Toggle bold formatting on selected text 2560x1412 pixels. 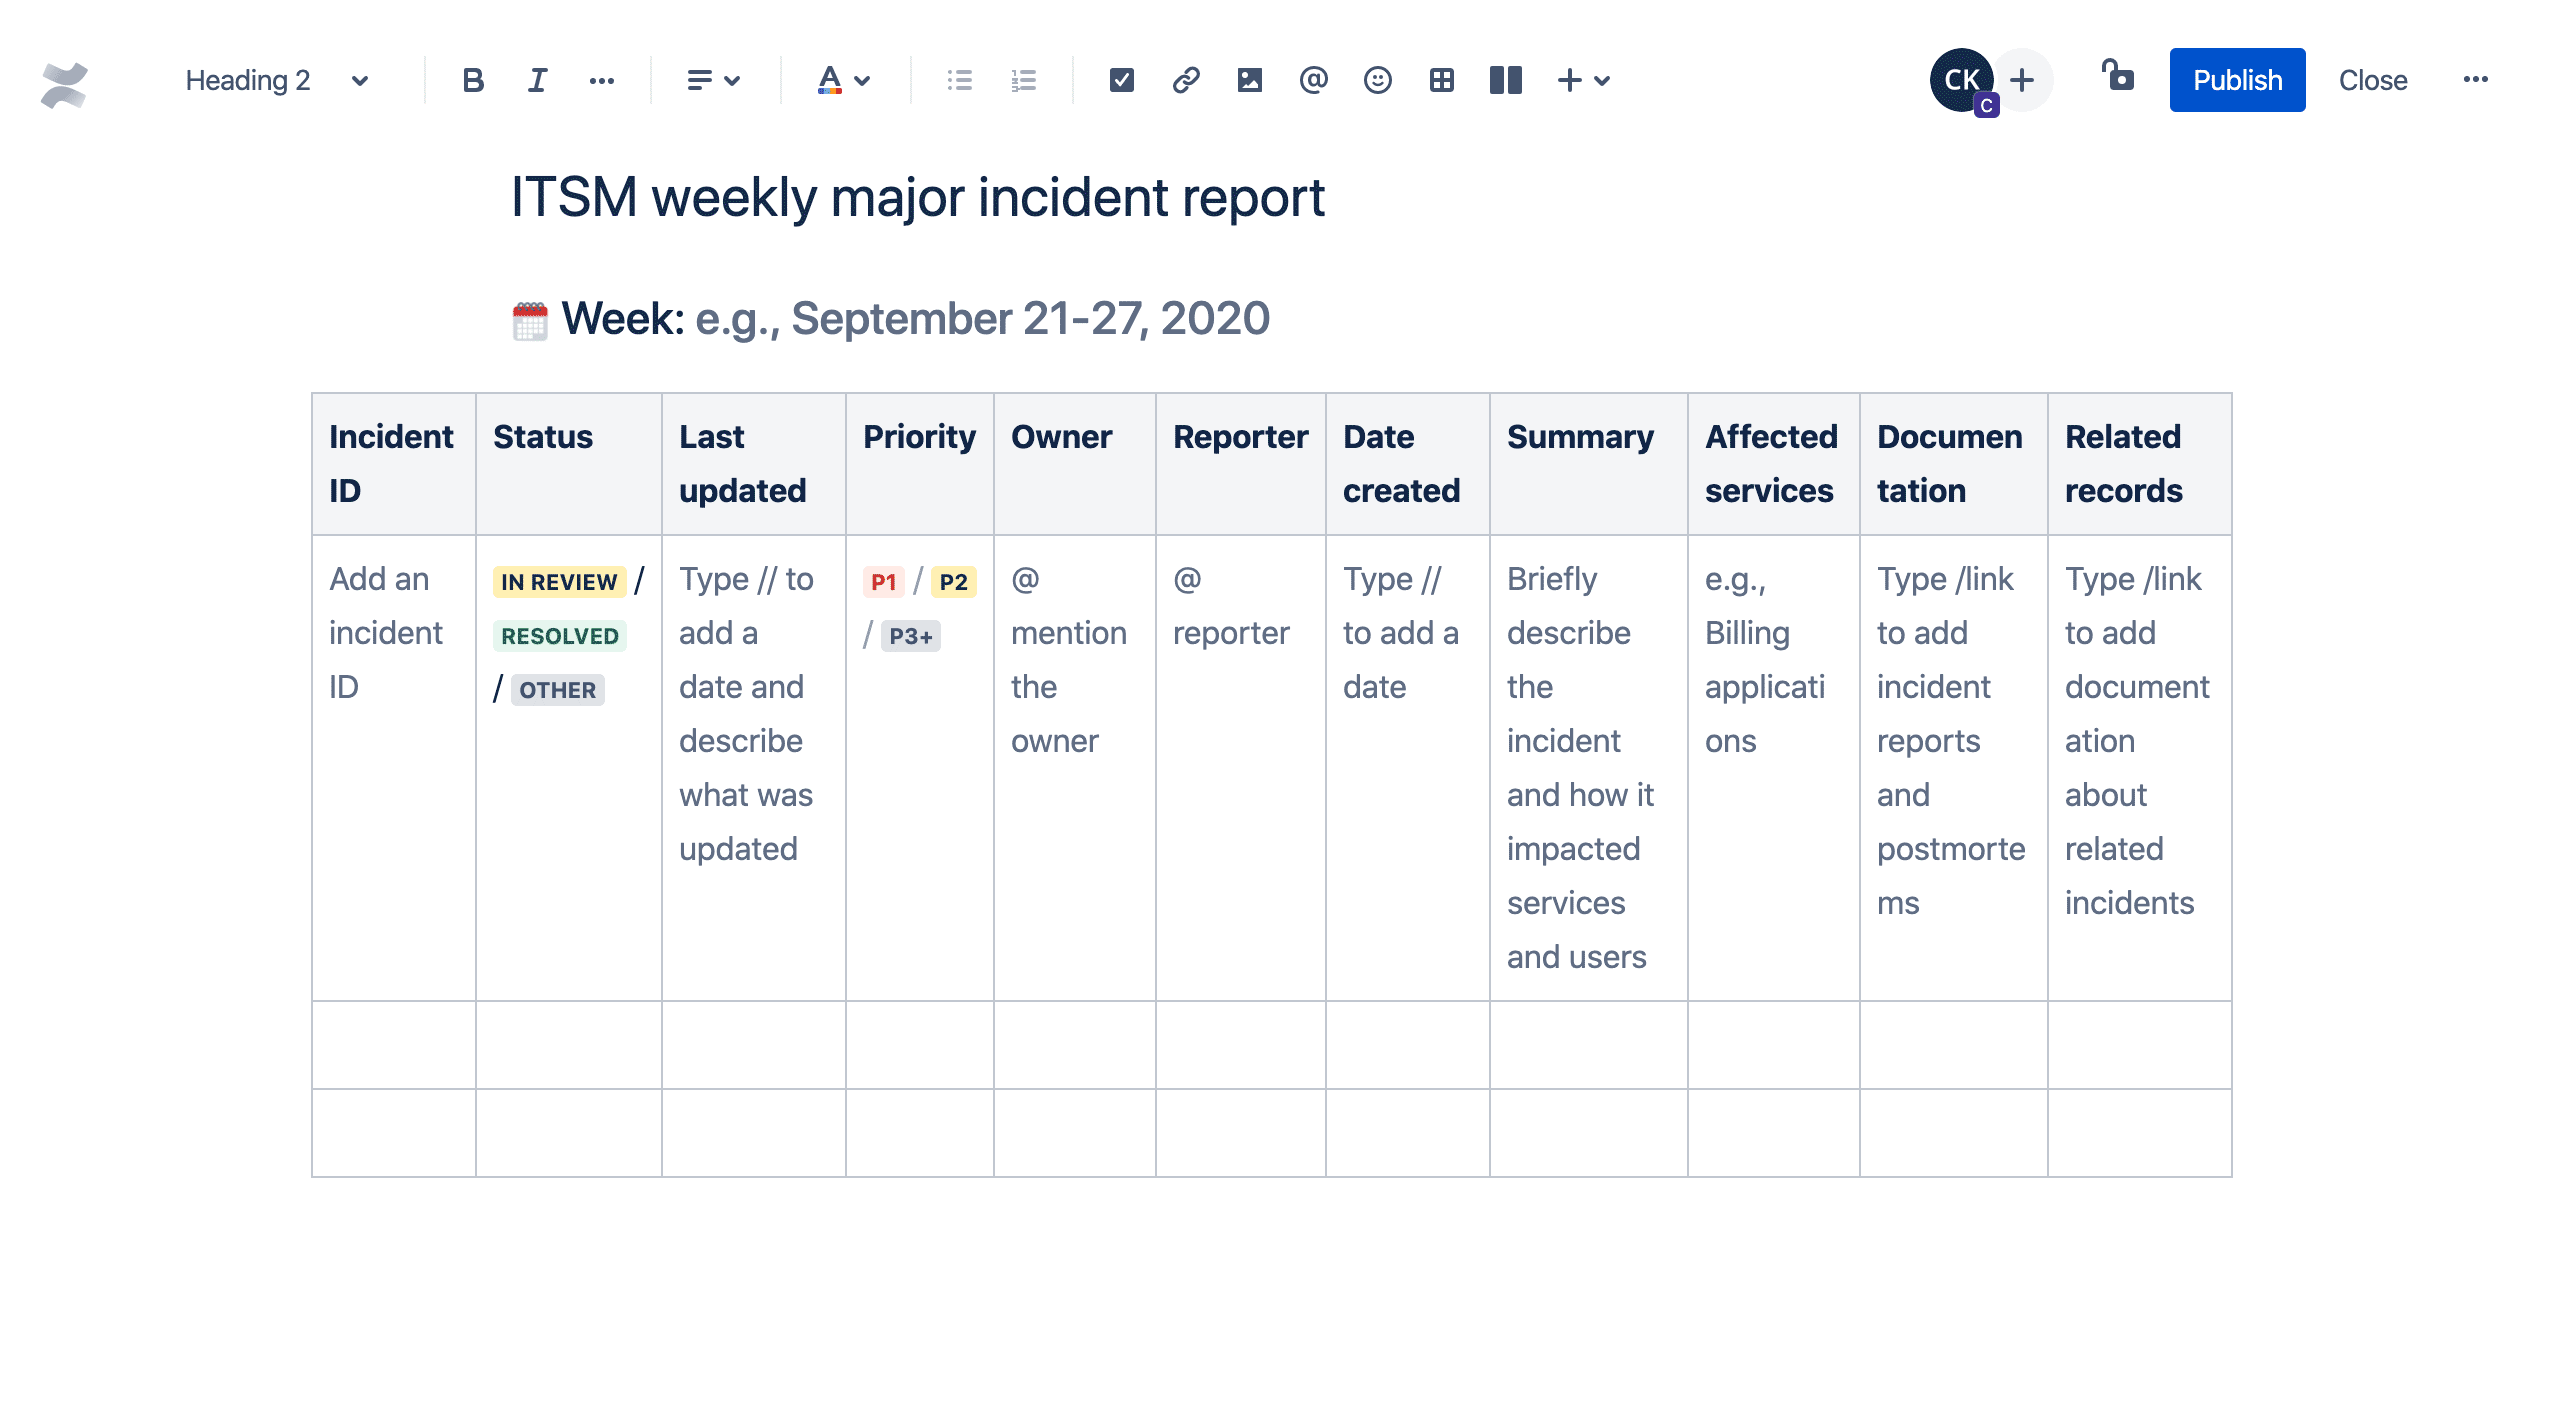471,78
